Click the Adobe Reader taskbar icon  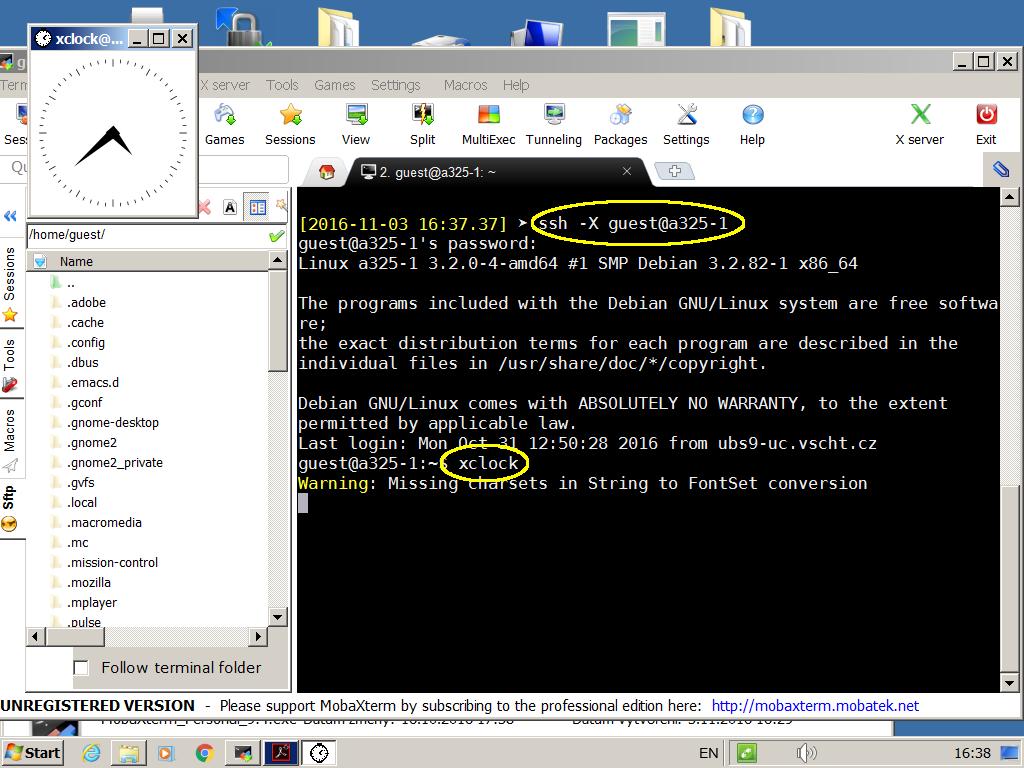281,753
